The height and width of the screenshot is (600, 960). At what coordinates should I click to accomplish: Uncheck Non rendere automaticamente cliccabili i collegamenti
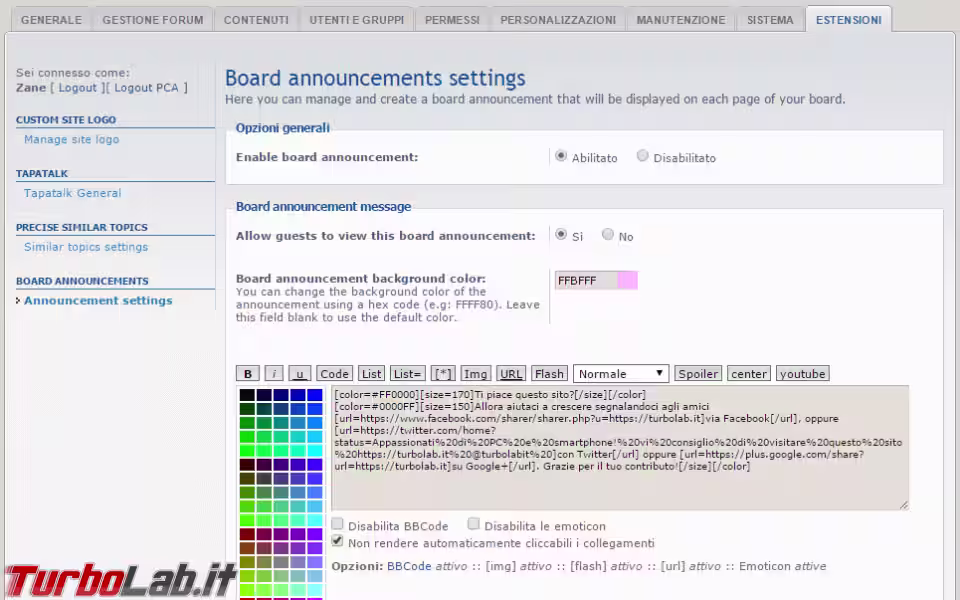[x=337, y=541]
